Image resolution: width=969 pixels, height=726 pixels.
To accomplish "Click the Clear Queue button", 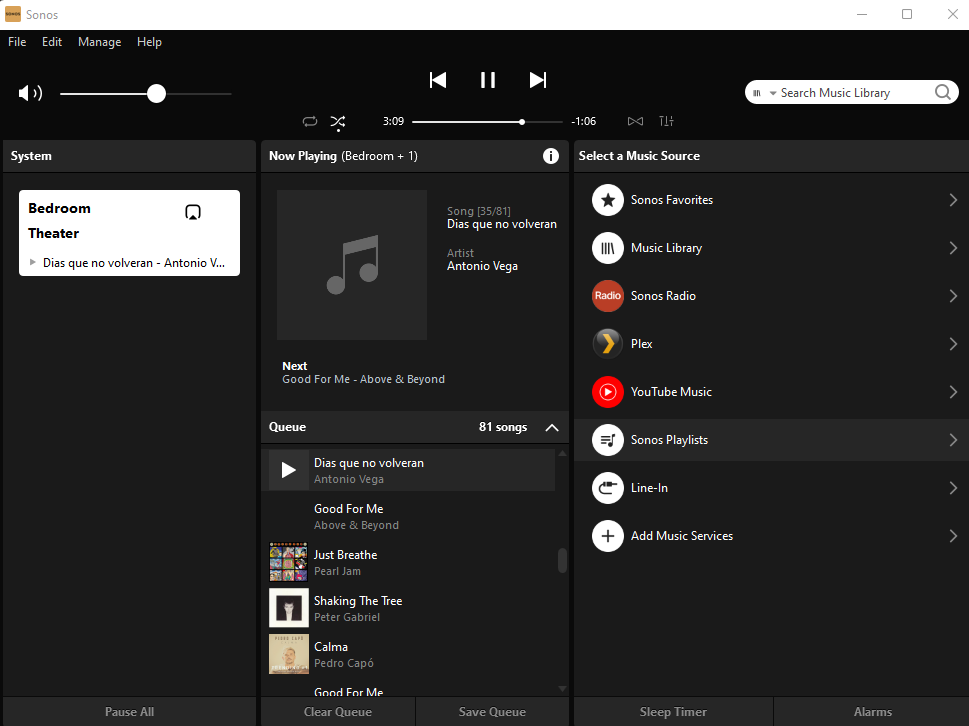I will click(338, 712).
